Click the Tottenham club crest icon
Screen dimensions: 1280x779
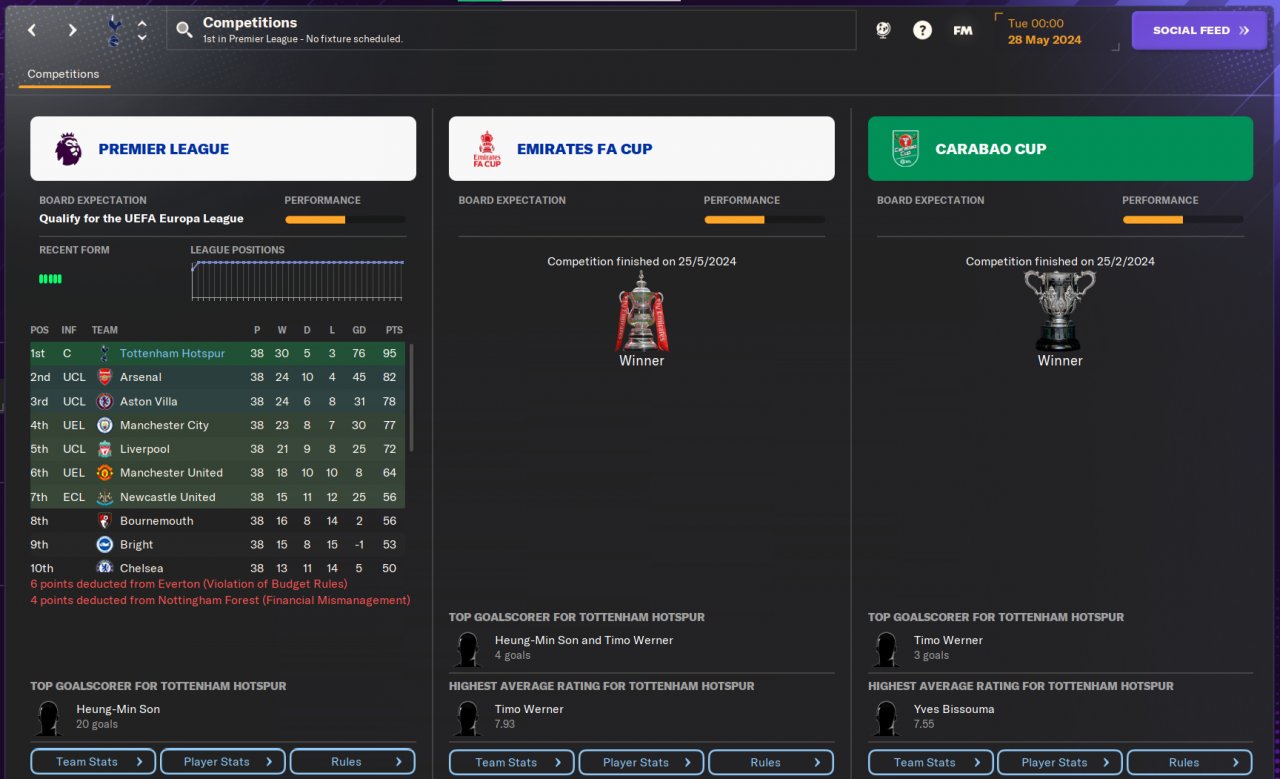pos(114,30)
